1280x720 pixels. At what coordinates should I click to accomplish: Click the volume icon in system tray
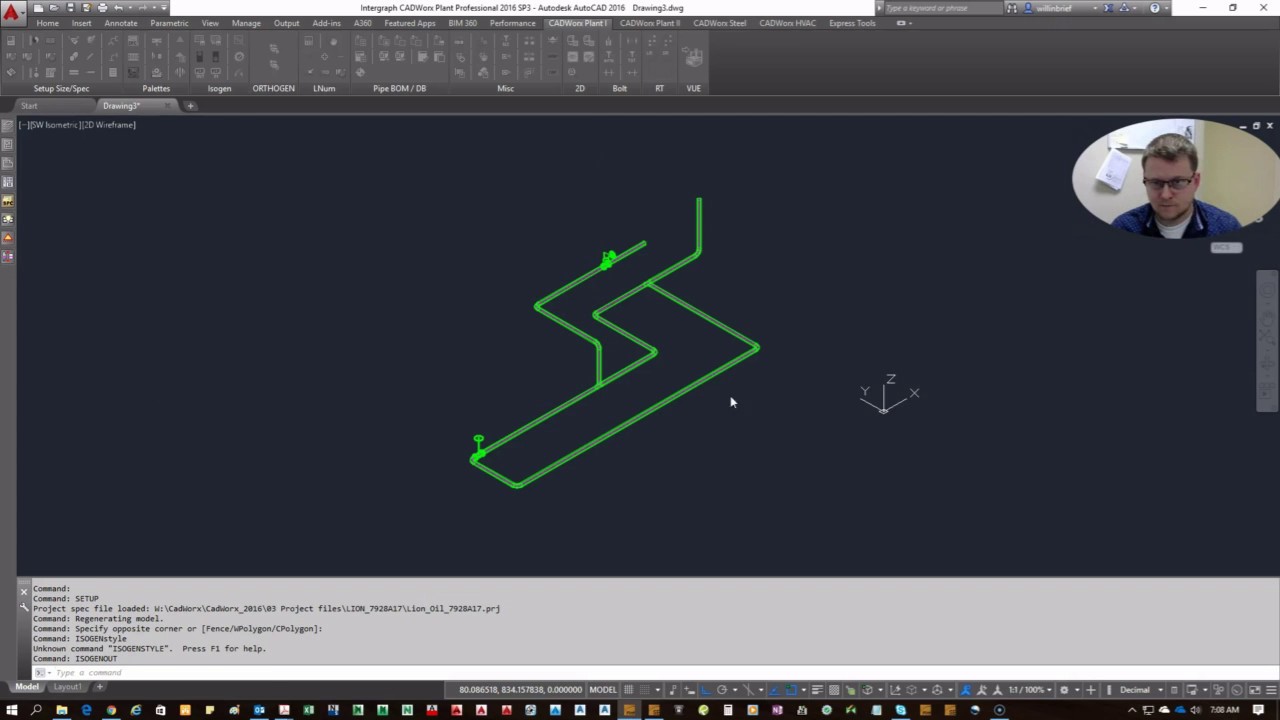(1194, 710)
